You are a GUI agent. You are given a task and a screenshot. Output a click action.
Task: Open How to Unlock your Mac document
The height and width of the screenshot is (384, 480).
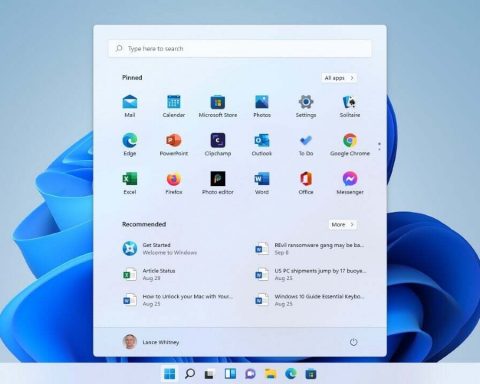click(x=177, y=300)
